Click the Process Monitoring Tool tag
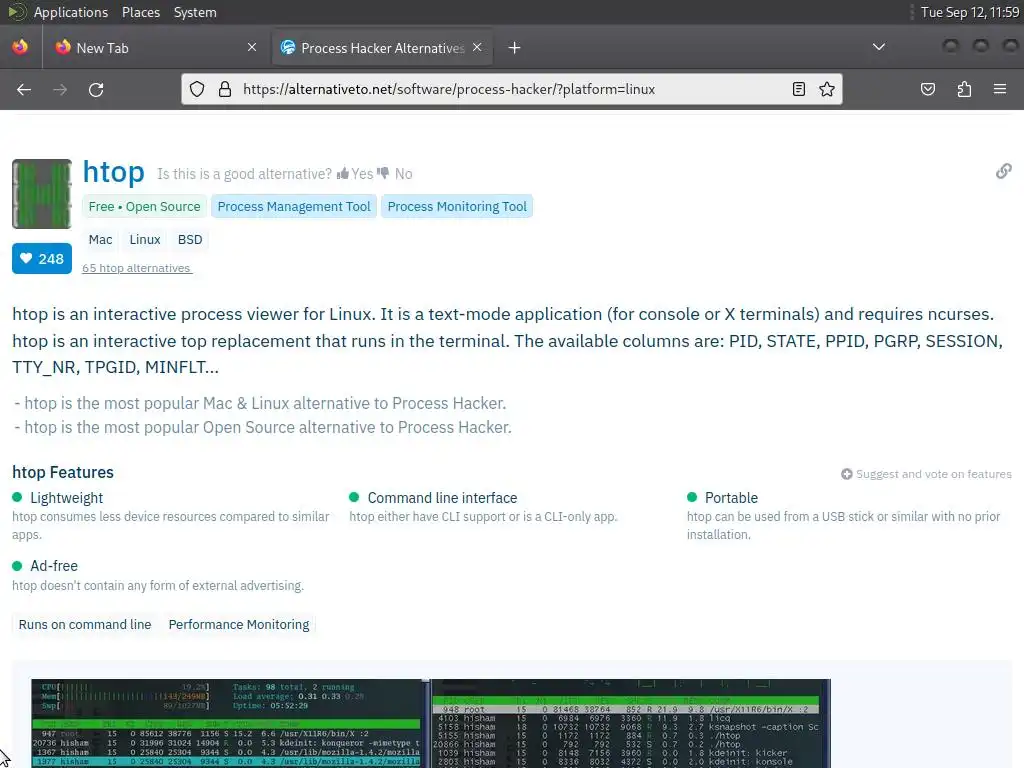Screen dimensions: 1024x768 (457, 206)
